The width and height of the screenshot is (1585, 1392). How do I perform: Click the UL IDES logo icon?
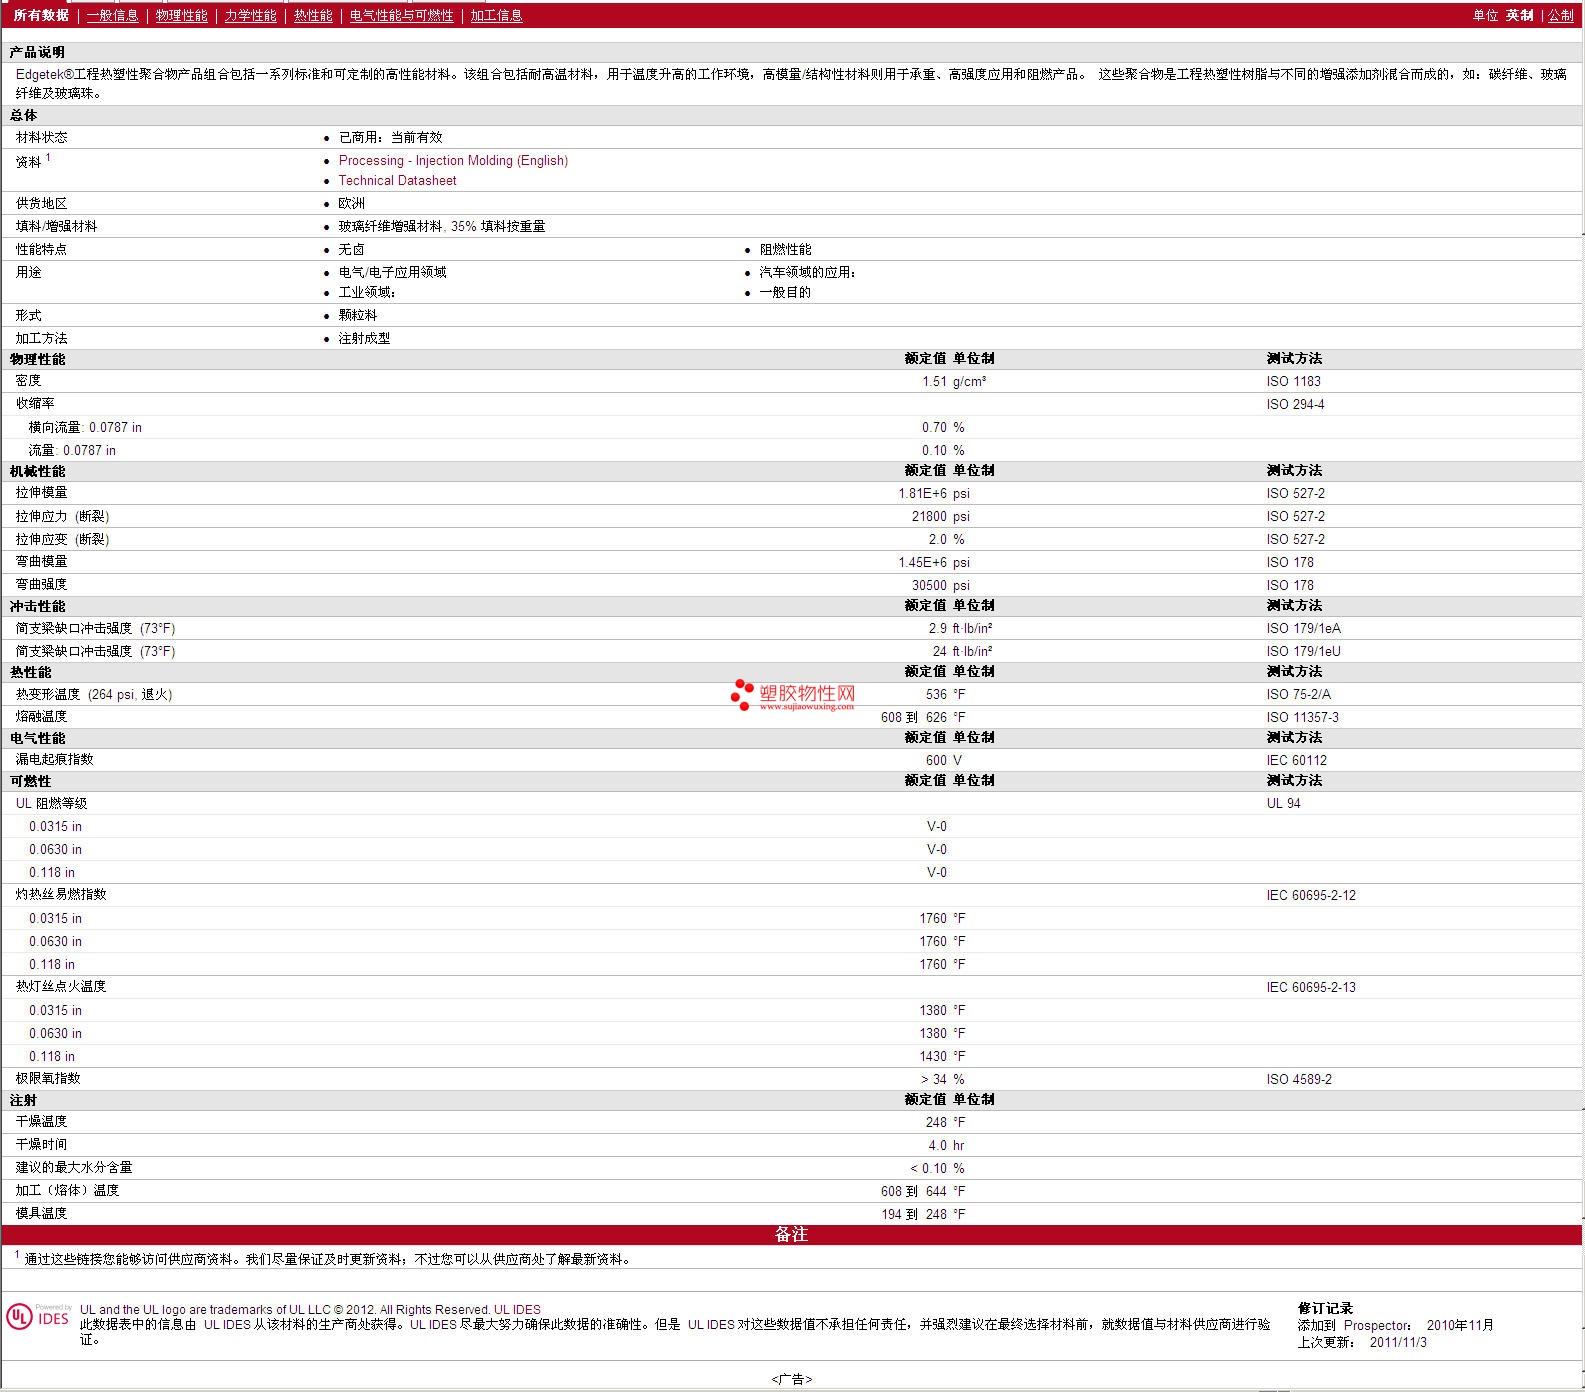coord(38,1317)
